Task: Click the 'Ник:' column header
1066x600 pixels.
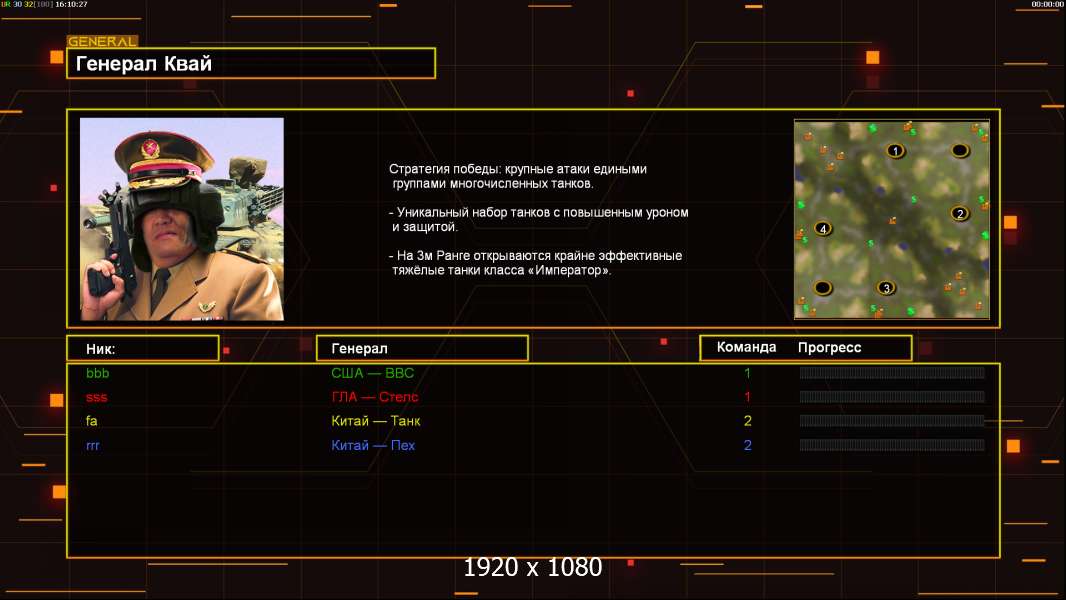Action: coord(143,349)
